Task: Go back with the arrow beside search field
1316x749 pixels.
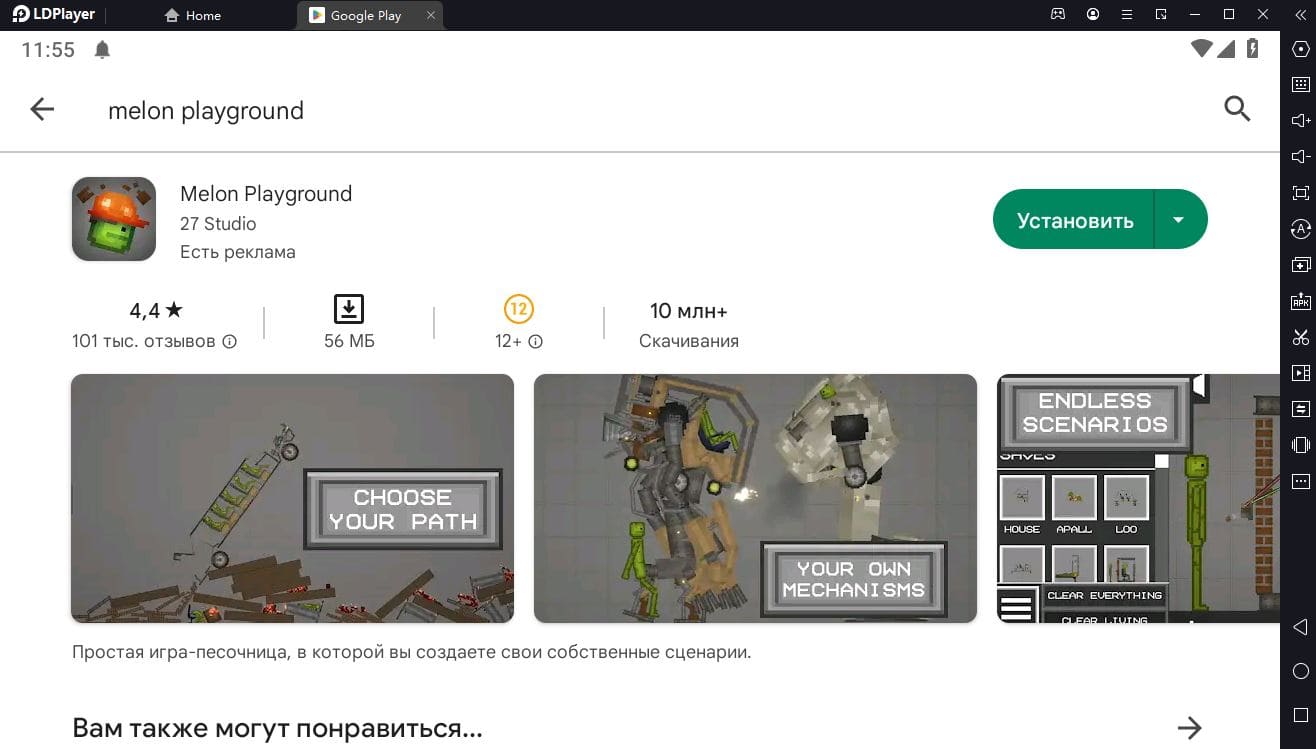Action: (x=42, y=110)
